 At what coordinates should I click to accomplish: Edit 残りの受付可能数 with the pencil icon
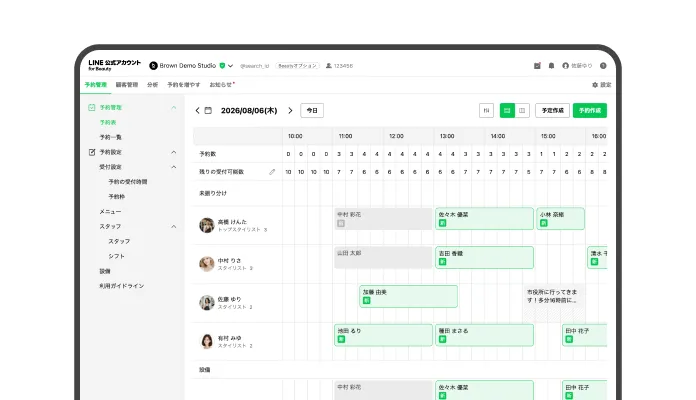tap(272, 172)
